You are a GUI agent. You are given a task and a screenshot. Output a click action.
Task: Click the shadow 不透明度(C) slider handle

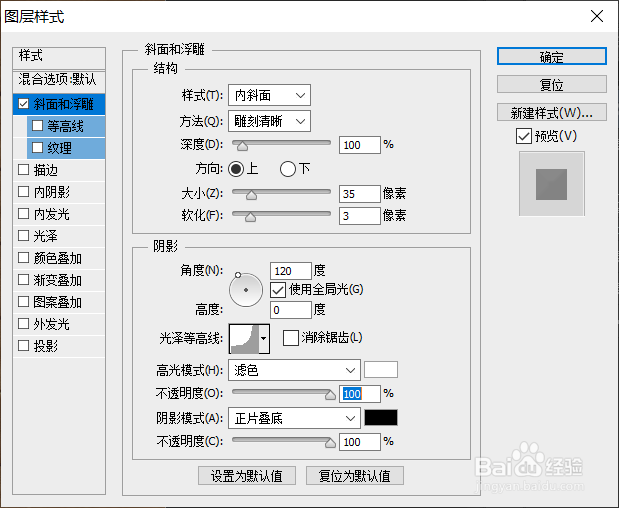click(x=330, y=443)
